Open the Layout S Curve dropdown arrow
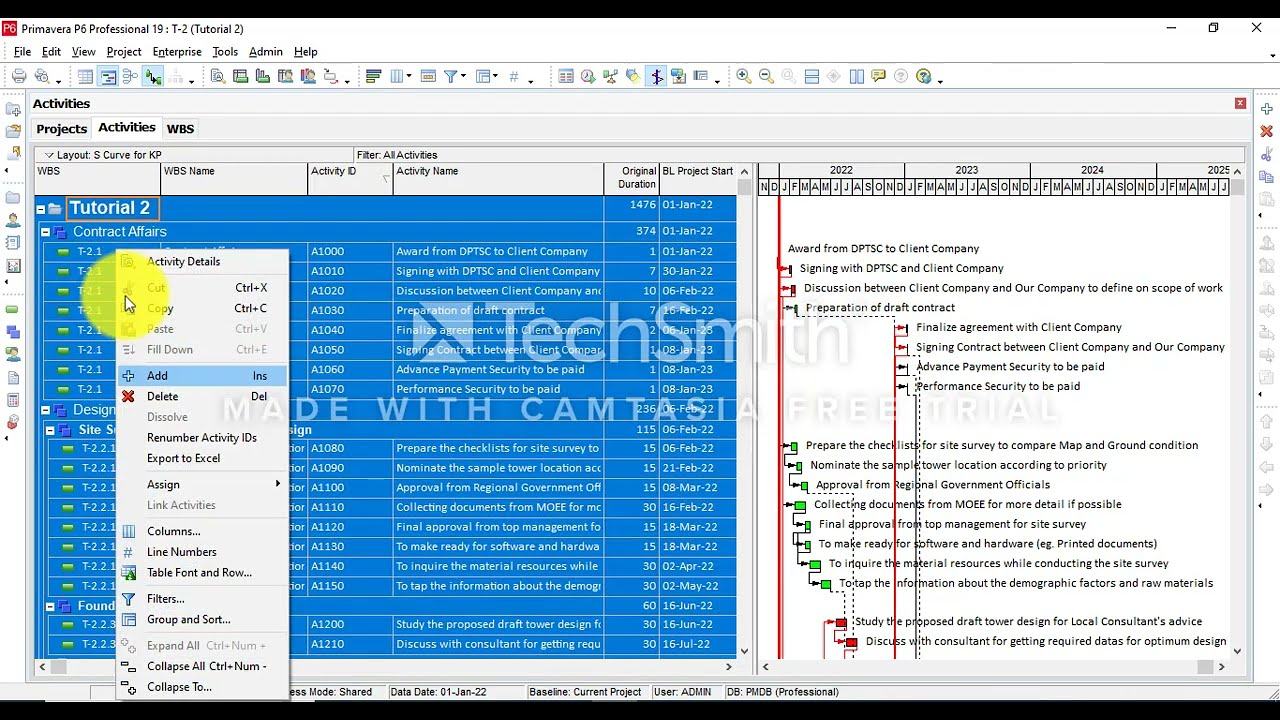The width and height of the screenshot is (1280, 720). 49,155
